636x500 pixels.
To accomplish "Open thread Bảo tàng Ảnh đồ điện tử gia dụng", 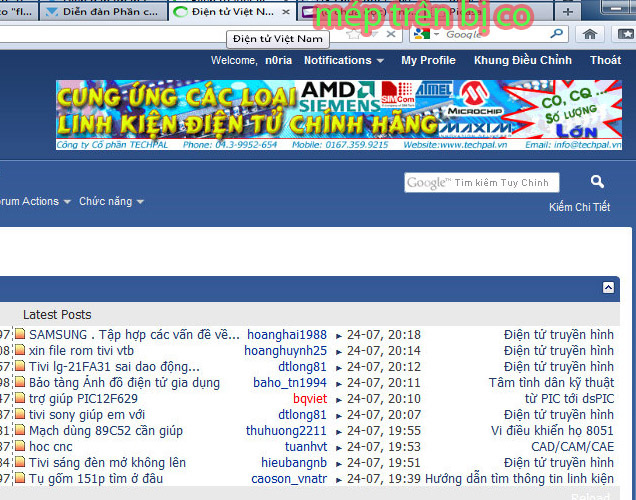I will pos(124,382).
